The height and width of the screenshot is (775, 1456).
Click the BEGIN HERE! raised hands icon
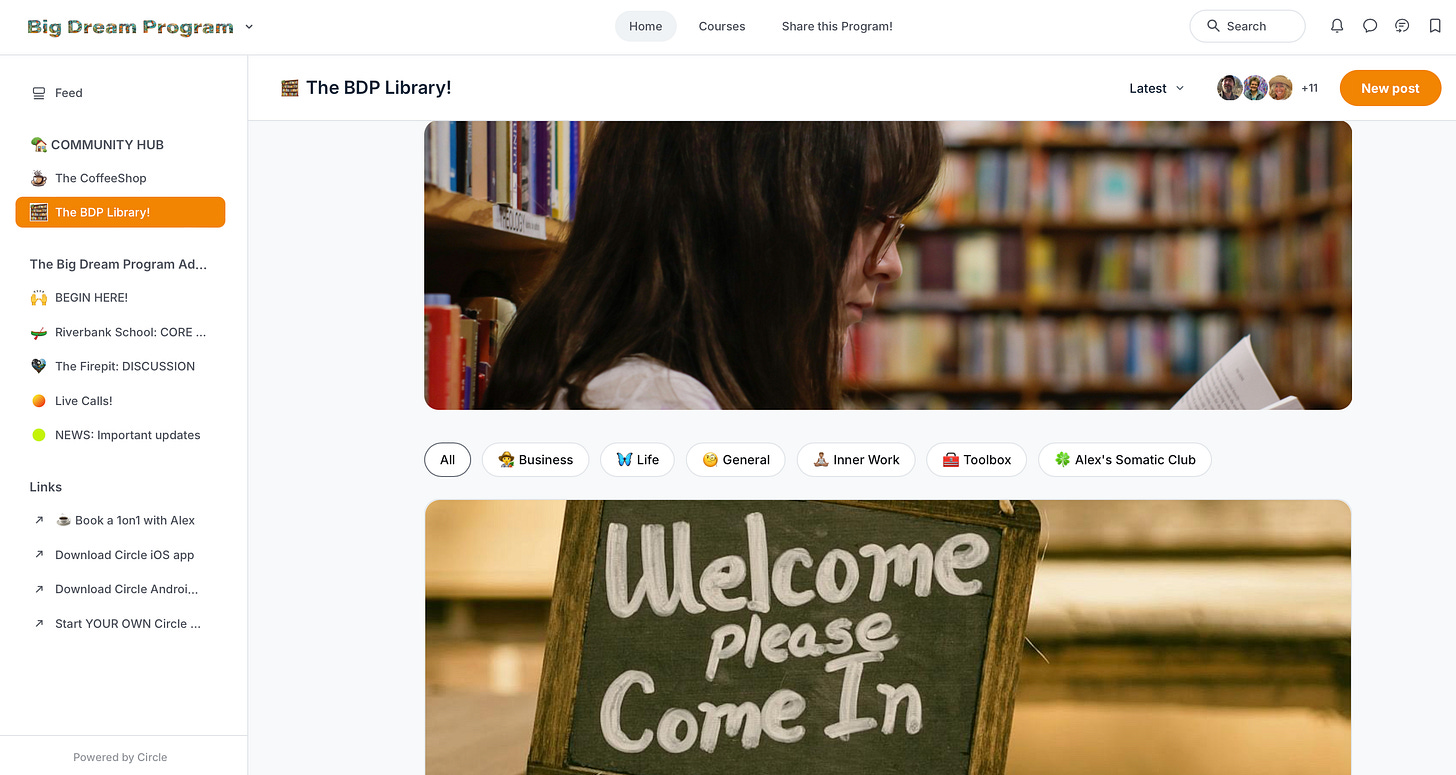(39, 298)
